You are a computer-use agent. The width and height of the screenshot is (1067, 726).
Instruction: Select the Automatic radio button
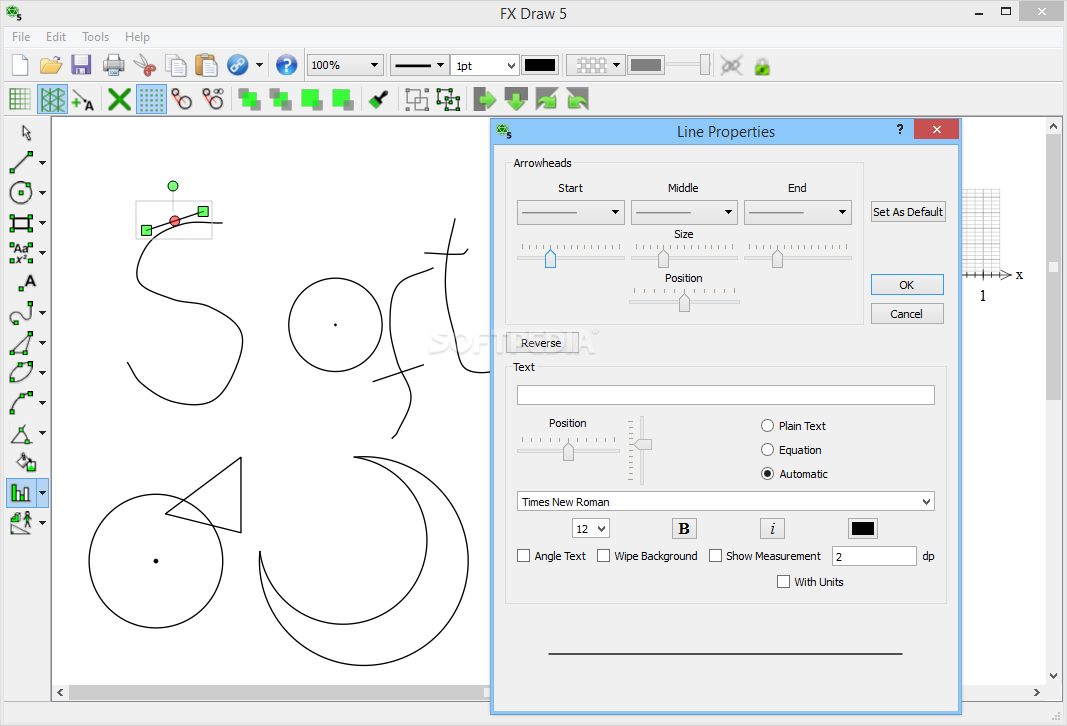tap(768, 474)
